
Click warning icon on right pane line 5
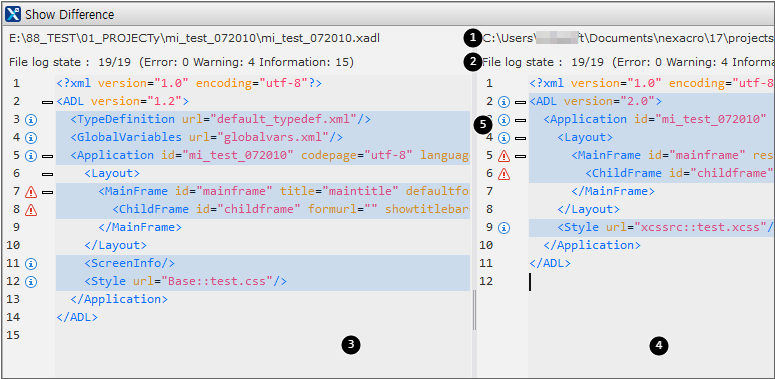point(504,156)
